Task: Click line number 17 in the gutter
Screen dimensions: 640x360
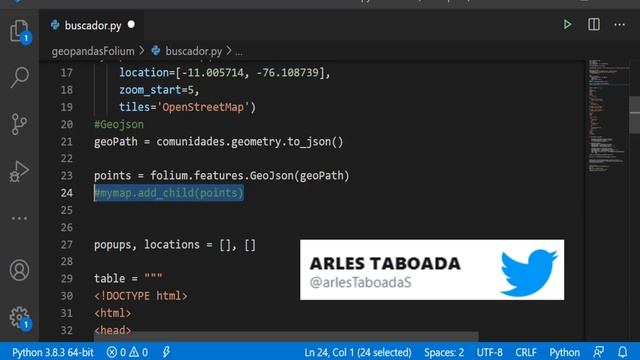Action: tap(67, 73)
